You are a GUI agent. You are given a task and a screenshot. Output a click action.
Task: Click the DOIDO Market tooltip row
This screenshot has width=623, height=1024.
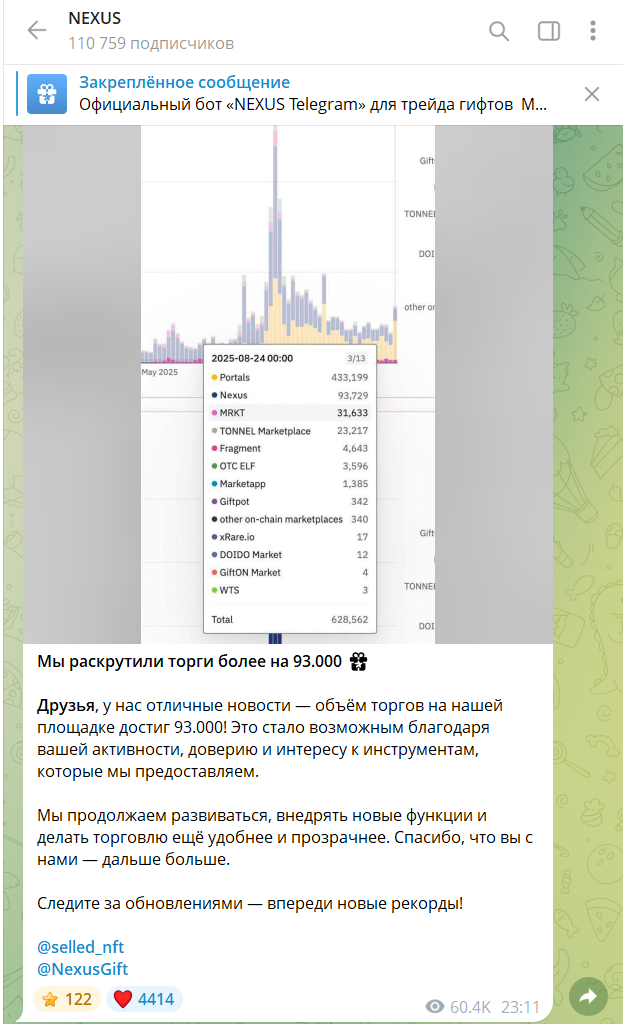tap(290, 554)
